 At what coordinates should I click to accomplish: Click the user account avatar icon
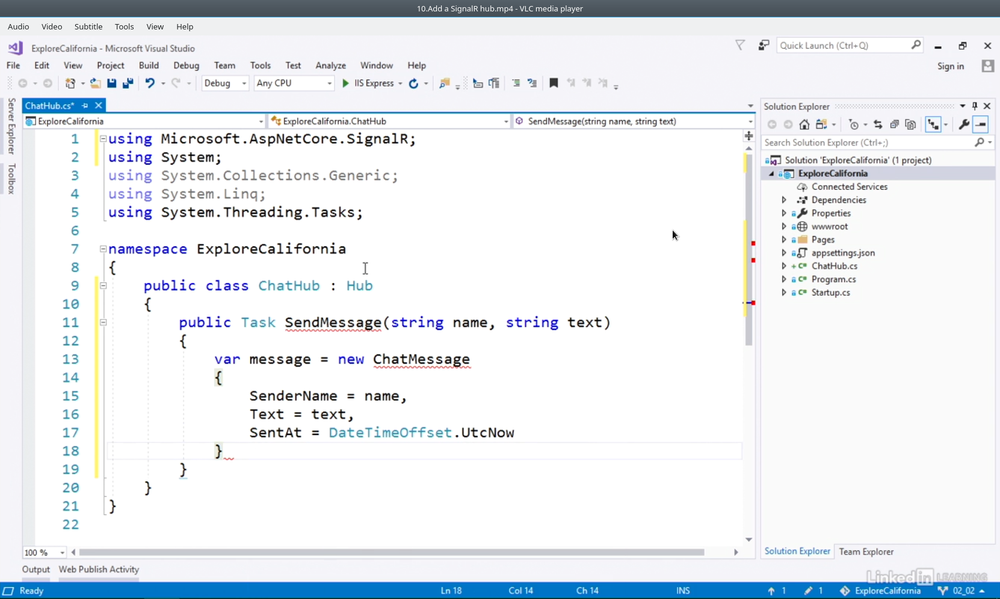[988, 66]
